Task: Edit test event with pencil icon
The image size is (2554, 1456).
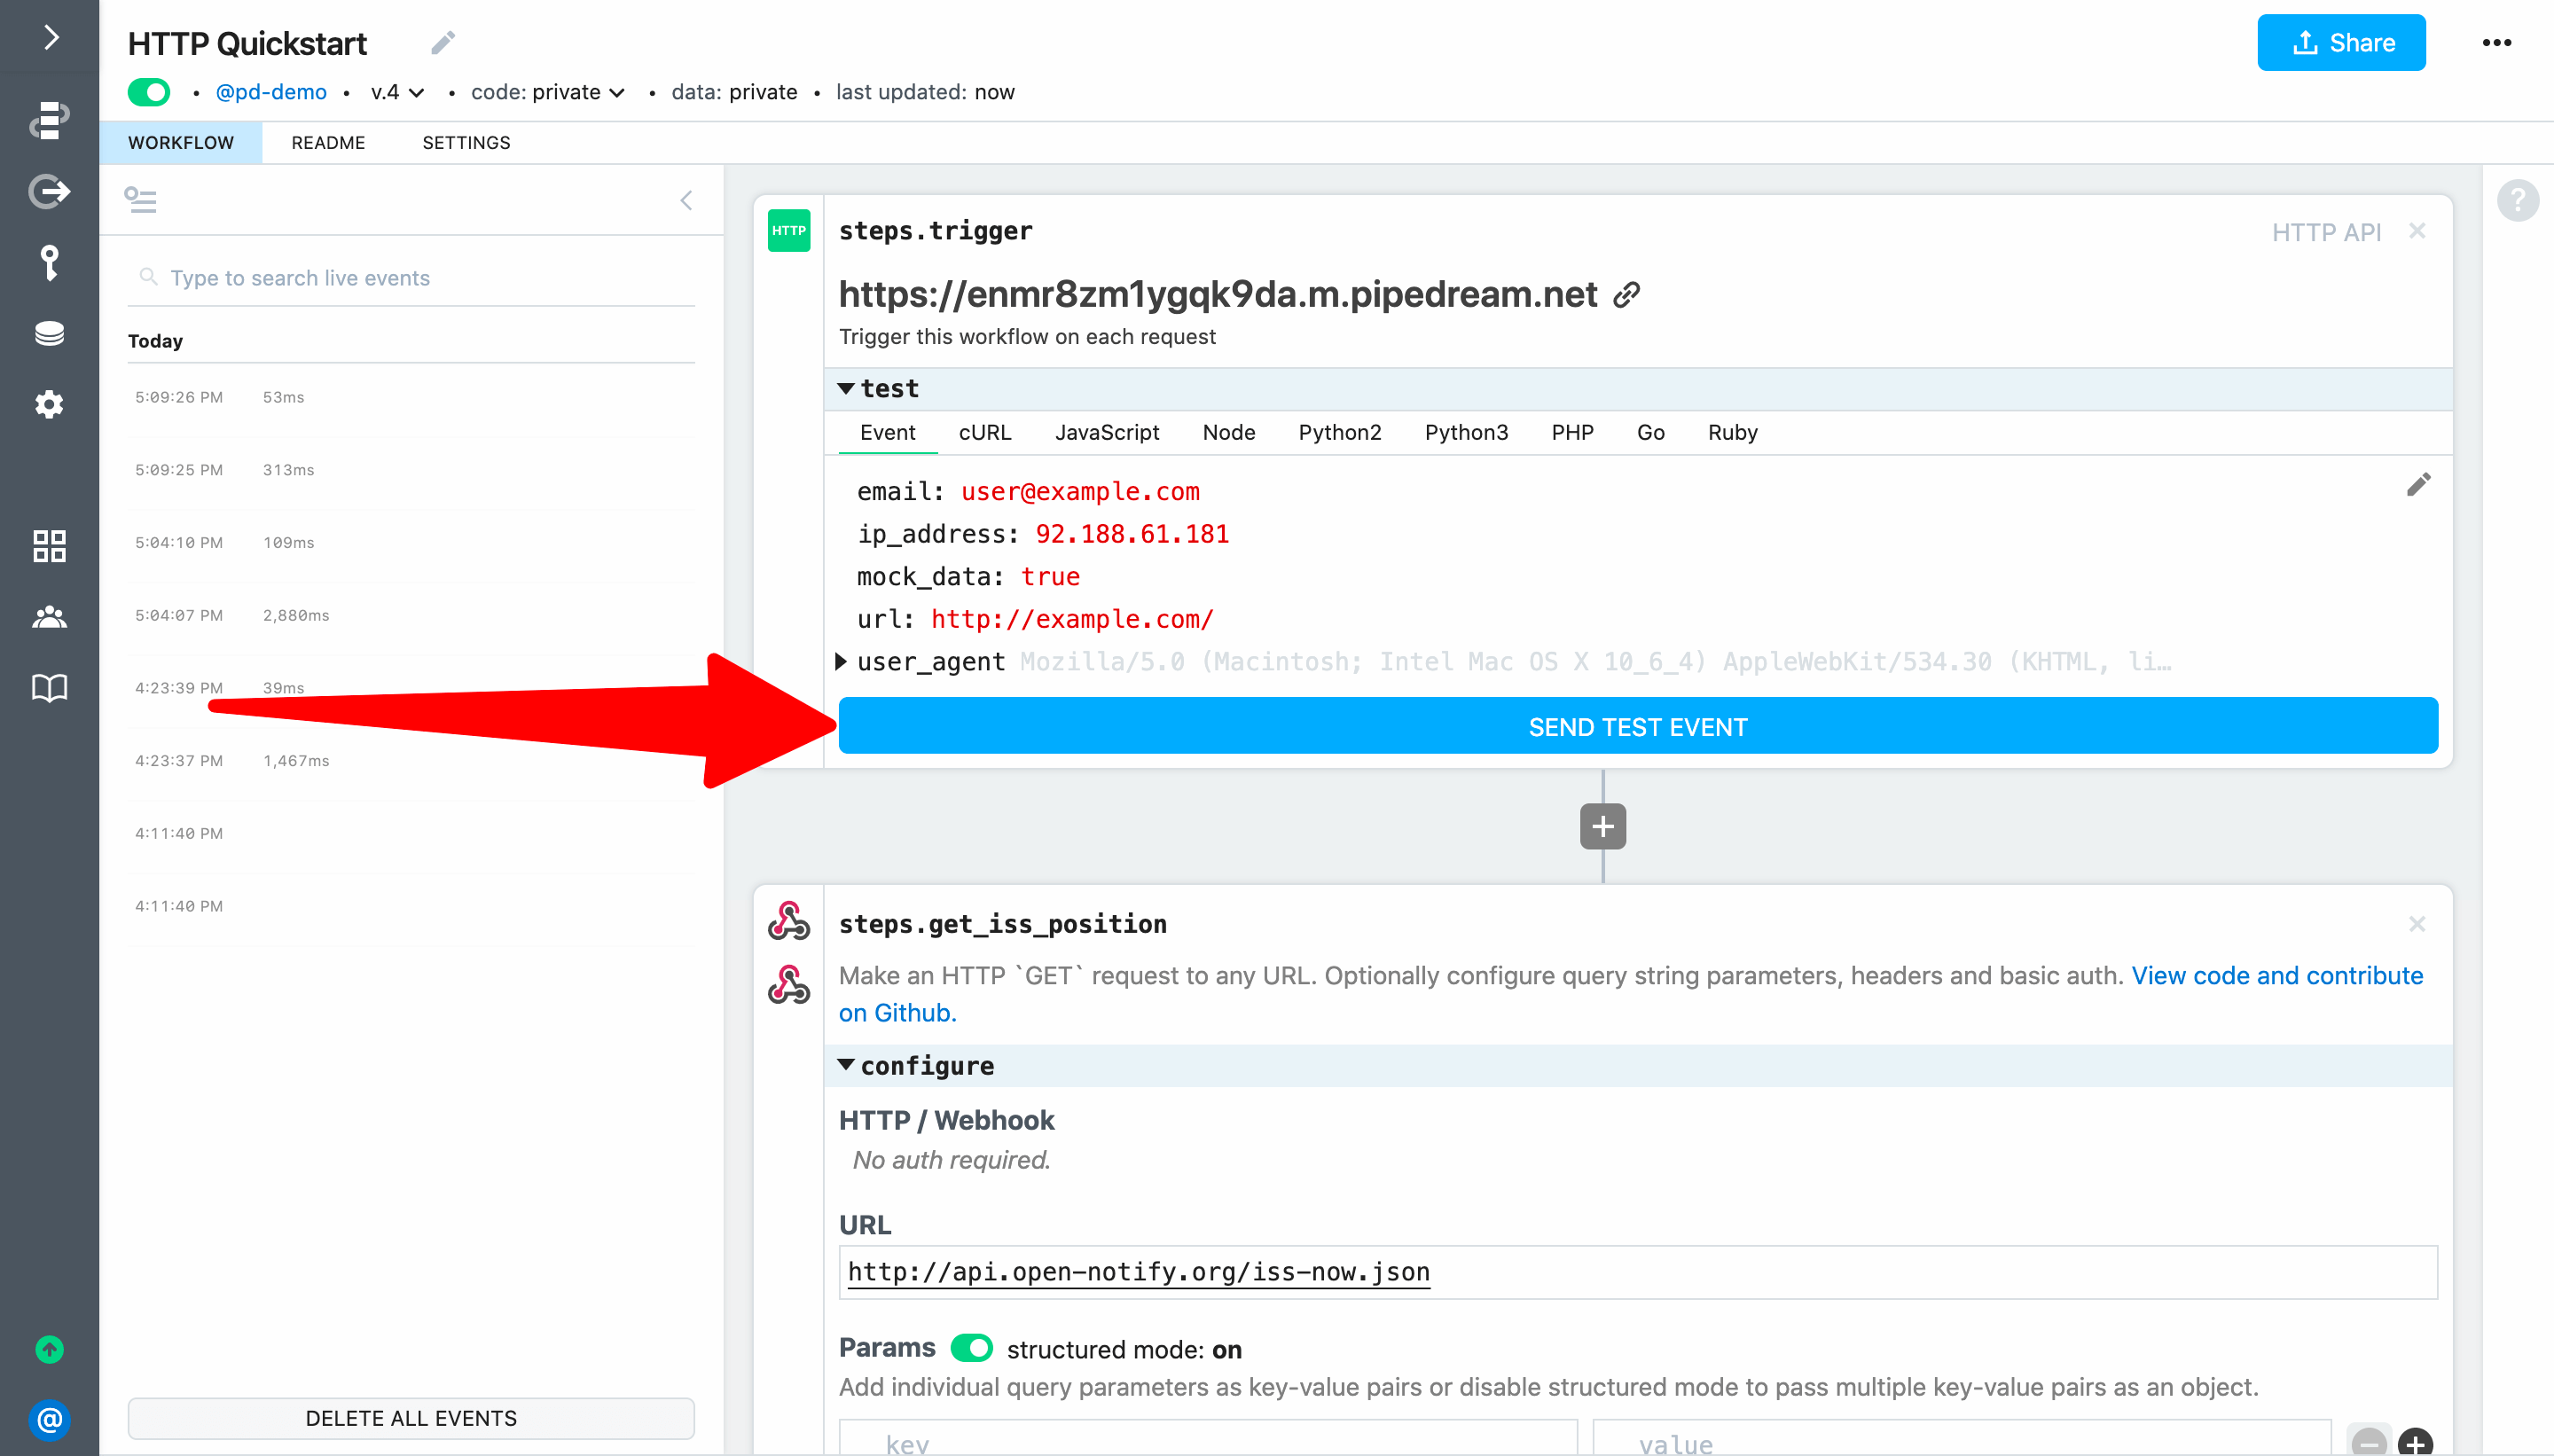Action: click(2417, 485)
